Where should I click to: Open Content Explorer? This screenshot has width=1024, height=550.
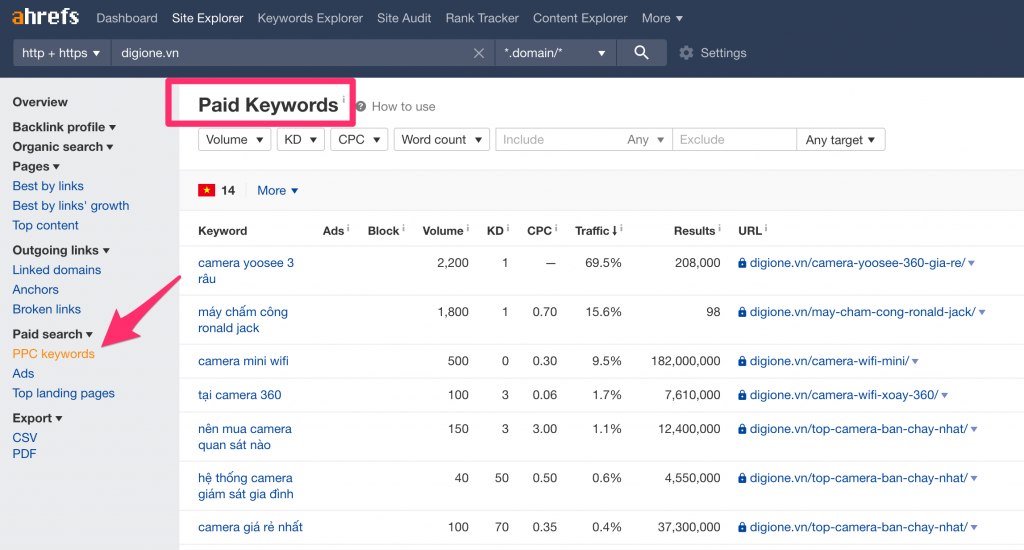[580, 18]
